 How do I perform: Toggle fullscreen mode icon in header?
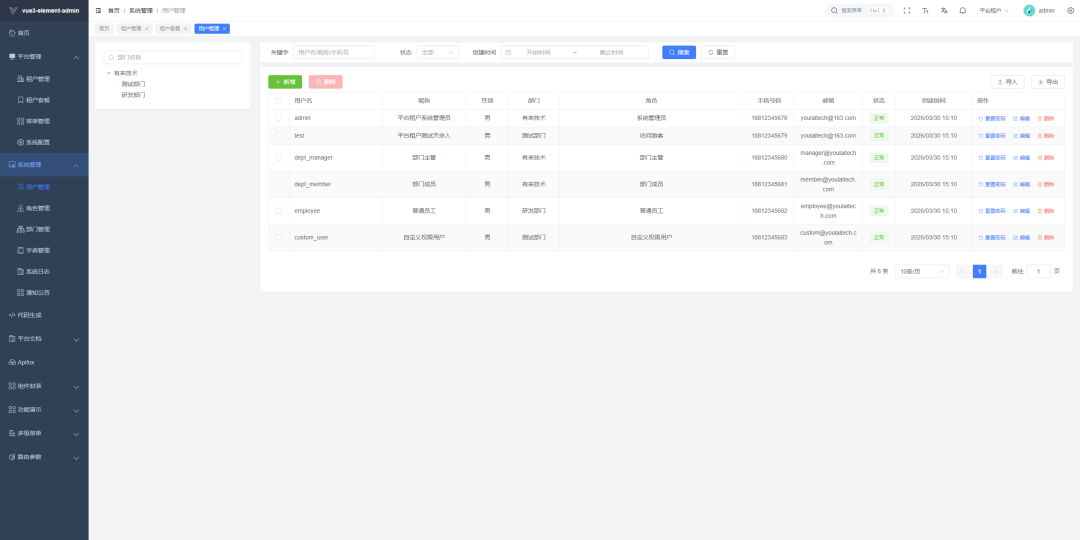tap(907, 10)
